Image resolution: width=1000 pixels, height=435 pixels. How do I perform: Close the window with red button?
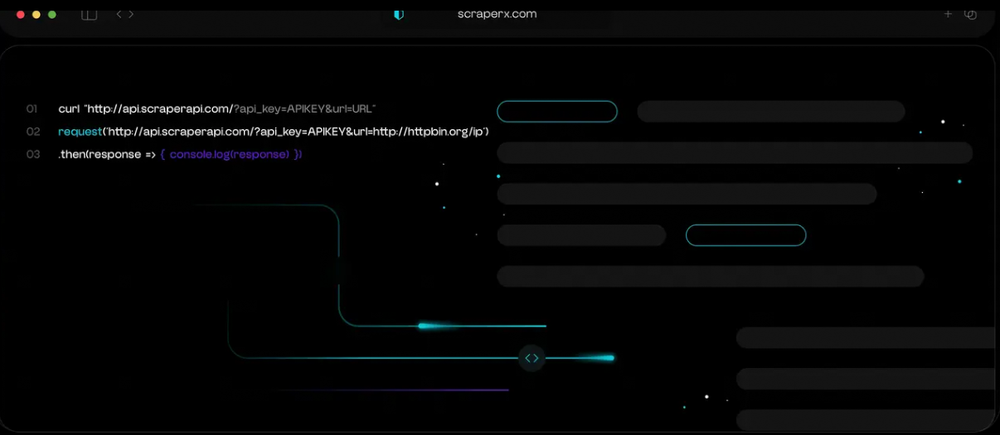coord(20,14)
